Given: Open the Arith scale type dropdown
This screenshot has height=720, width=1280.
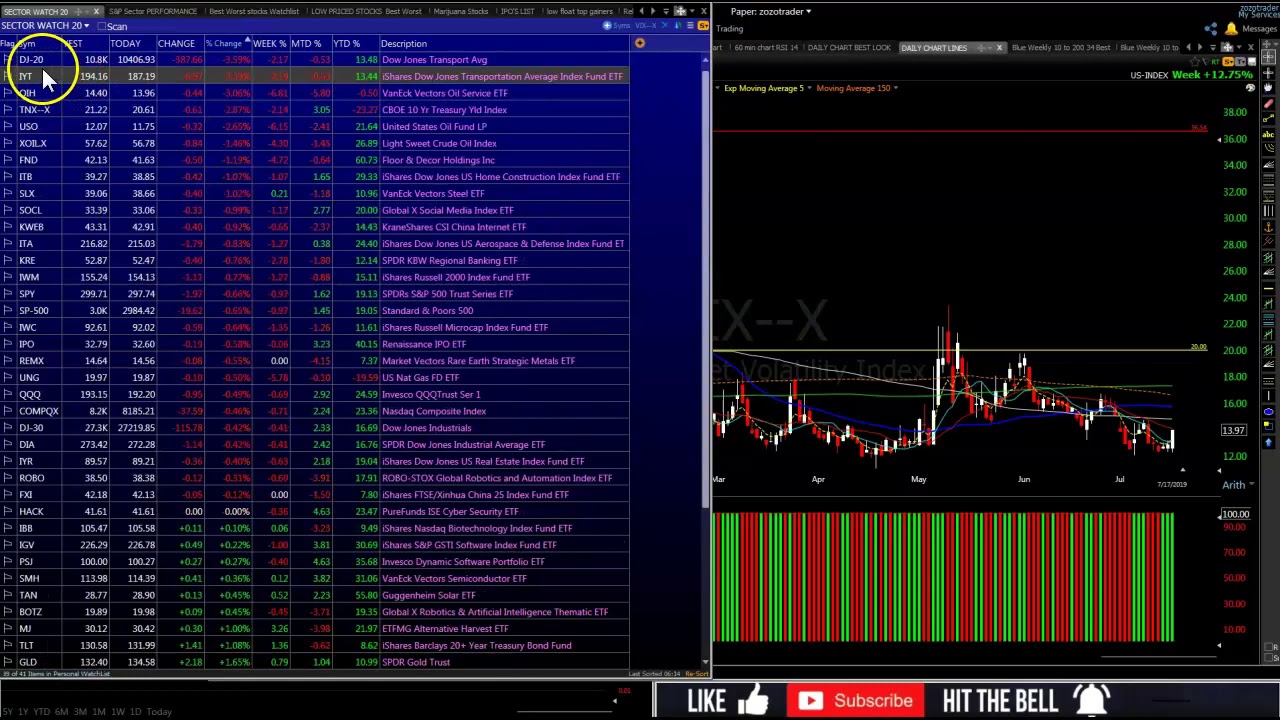Looking at the screenshot, I should tap(1238, 485).
